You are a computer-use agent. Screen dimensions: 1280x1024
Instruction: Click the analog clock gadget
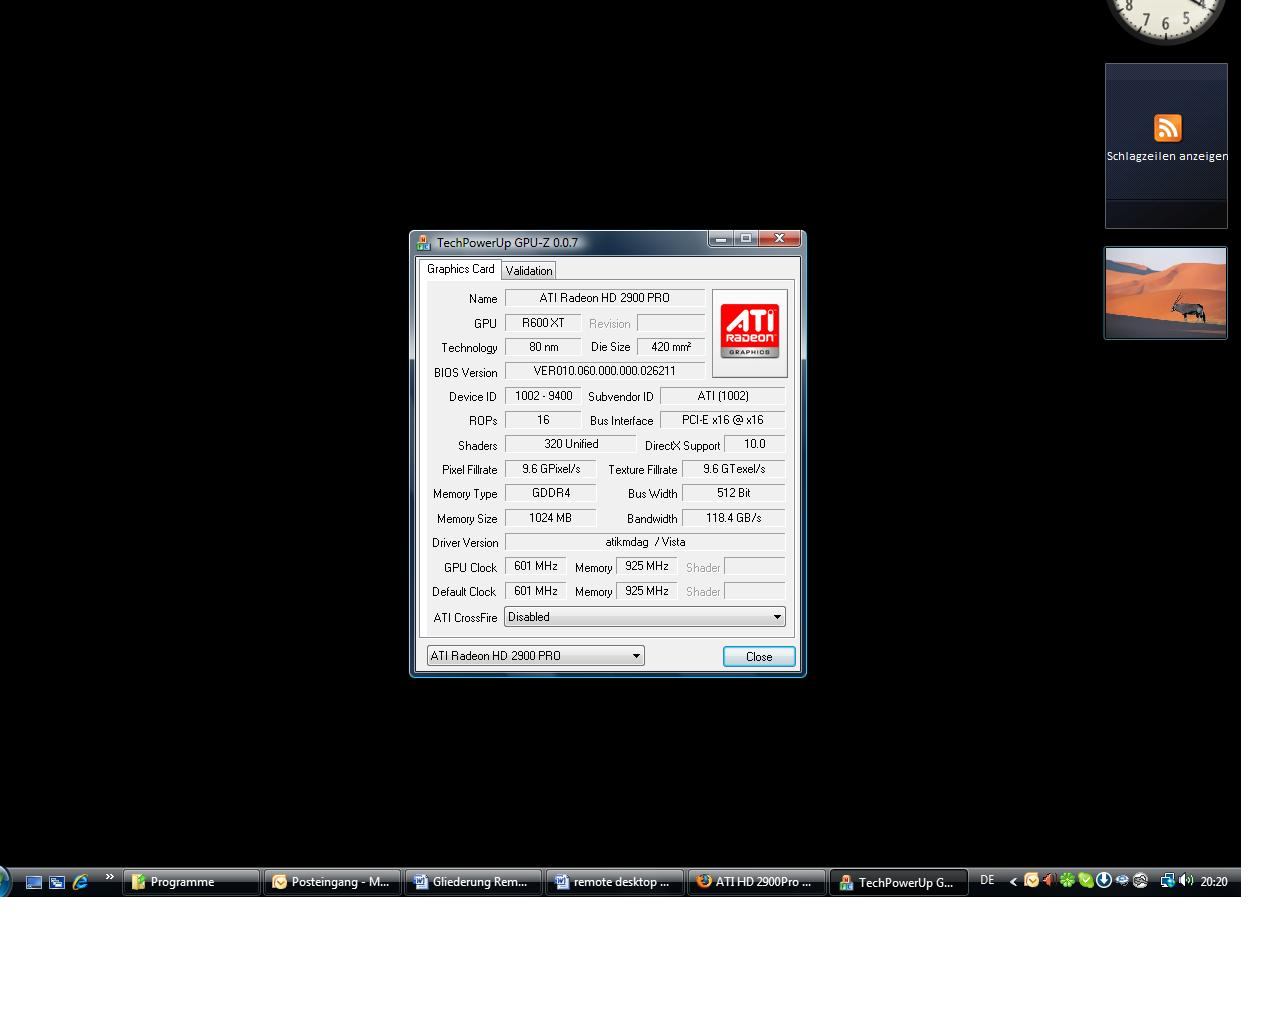1166,19
